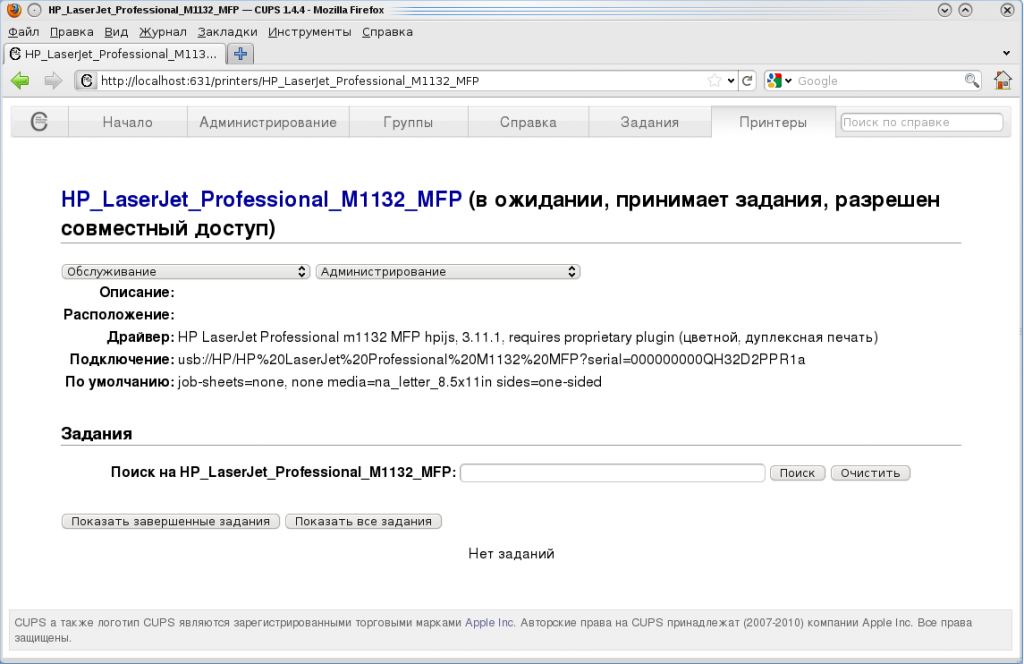Open the Файл menu
Viewport: 1024px width, 664px height.
pos(24,31)
